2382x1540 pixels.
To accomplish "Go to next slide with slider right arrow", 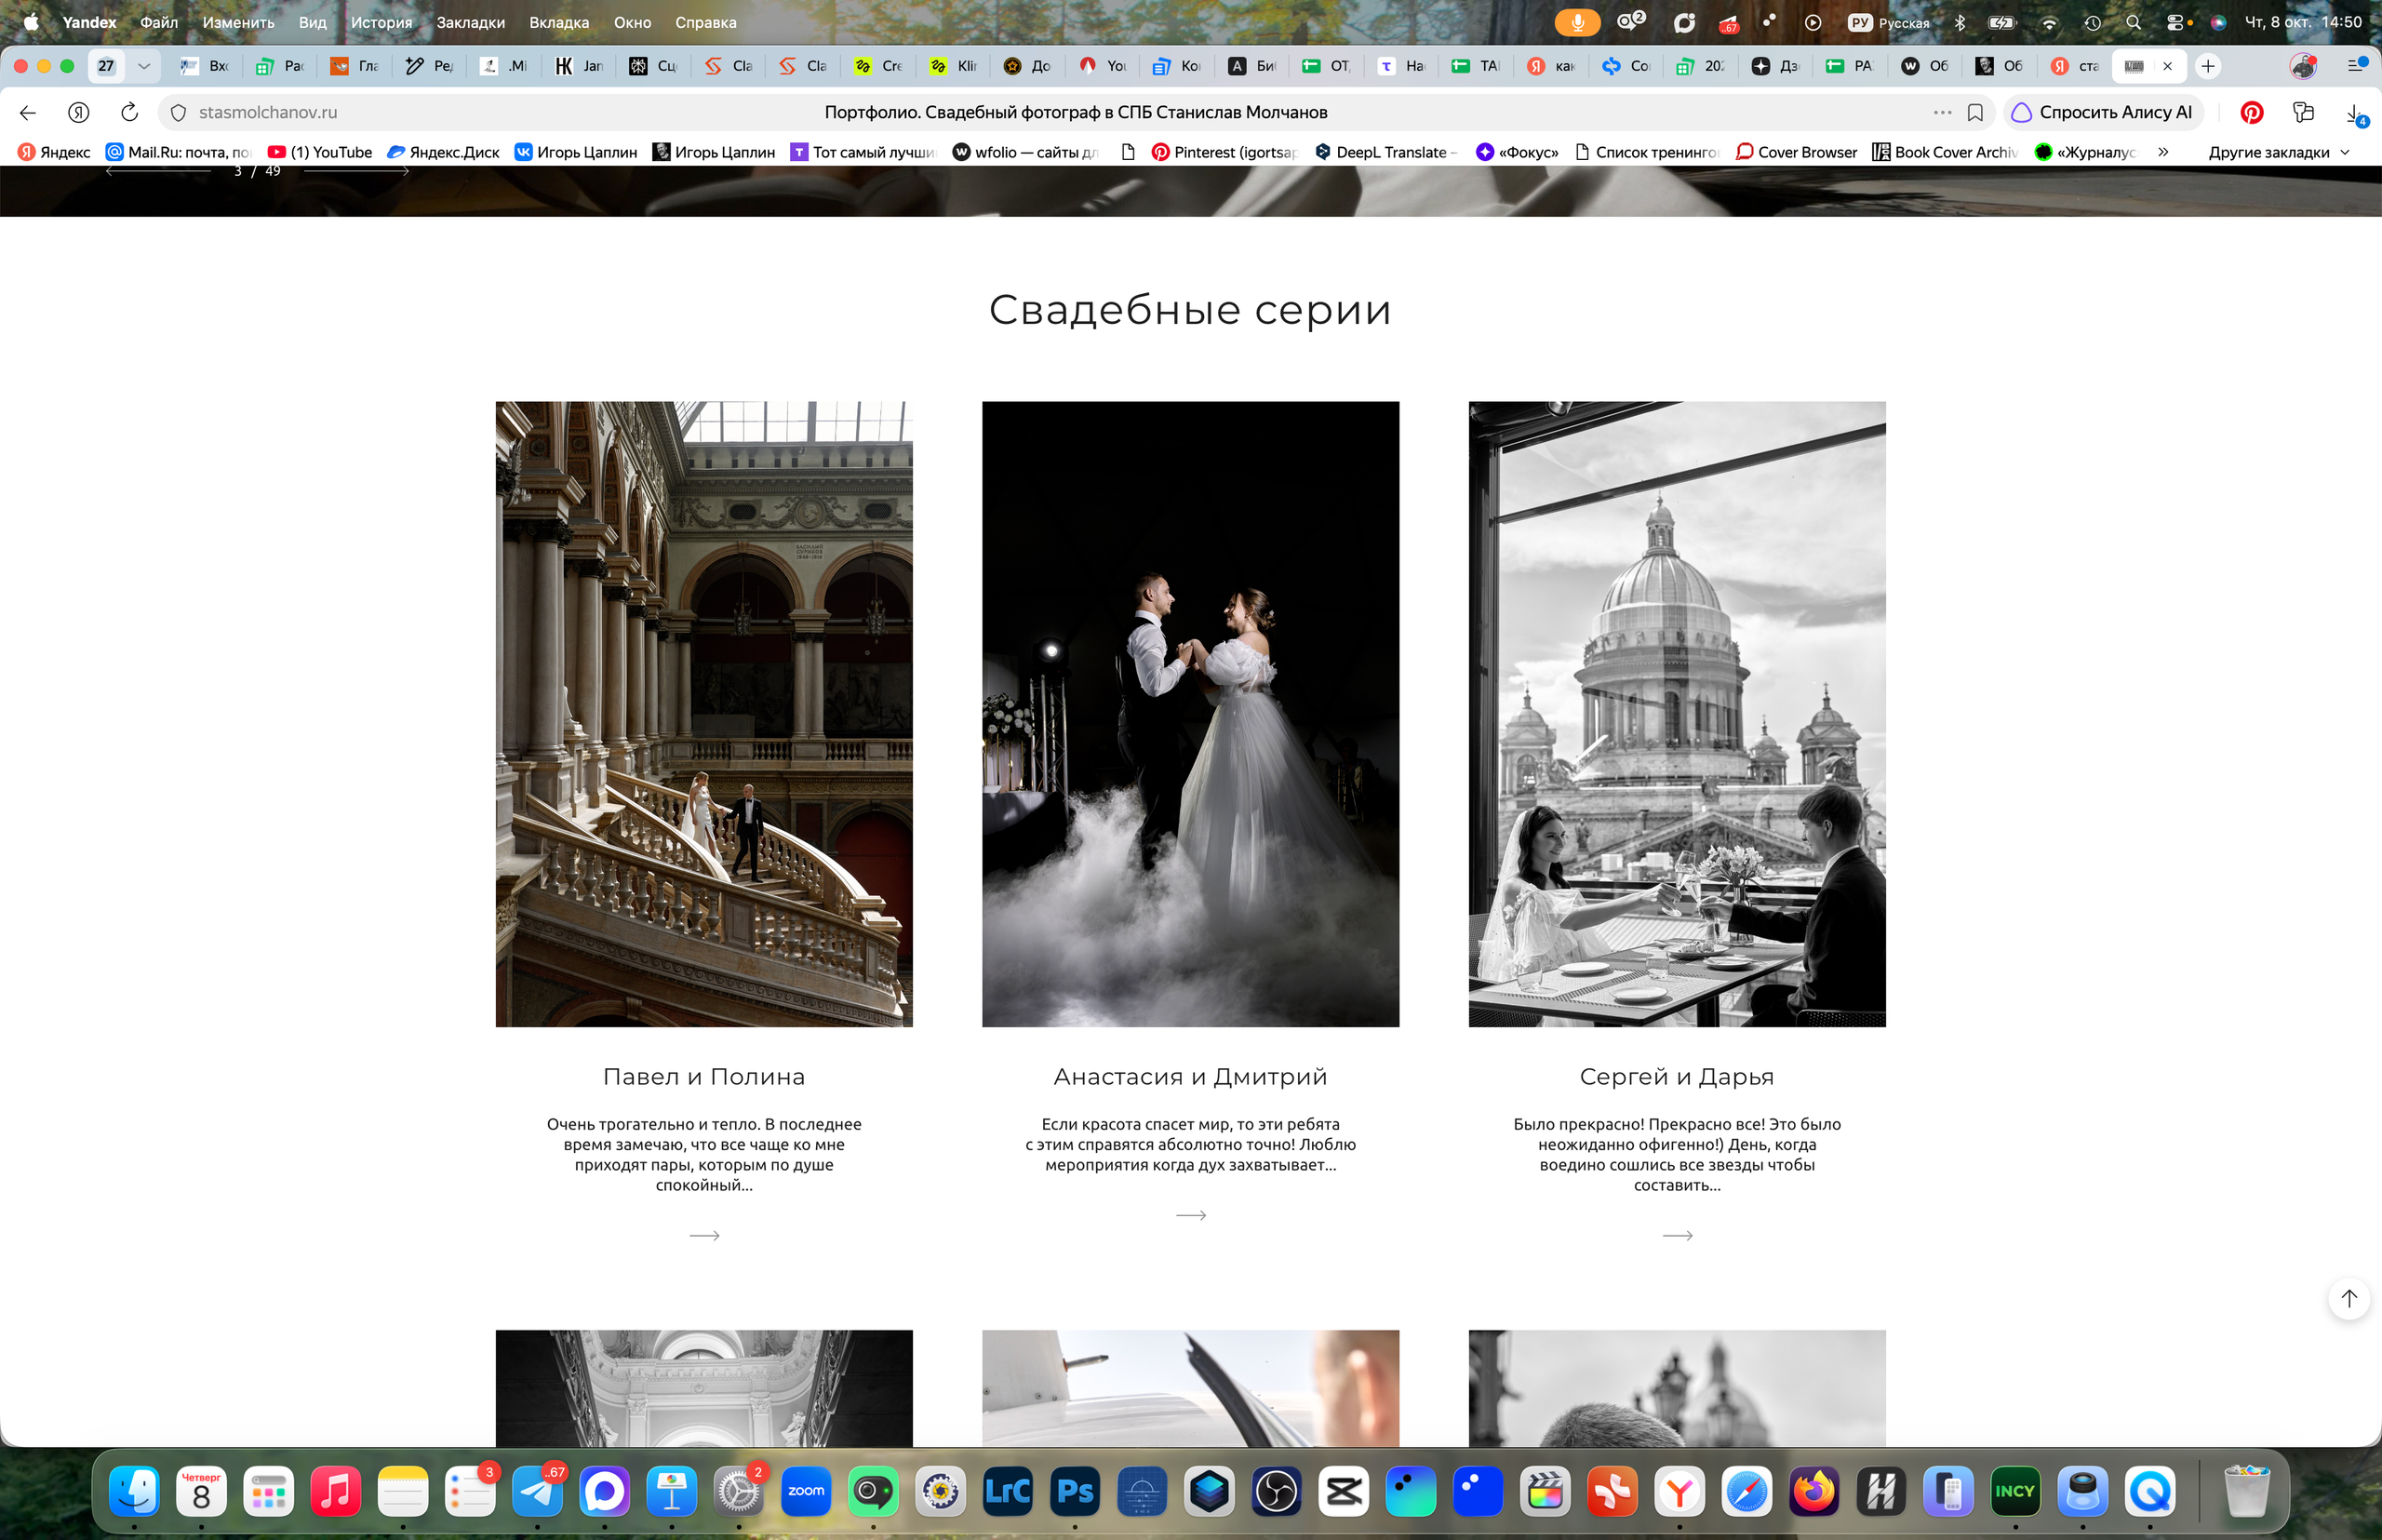I will tap(357, 172).
